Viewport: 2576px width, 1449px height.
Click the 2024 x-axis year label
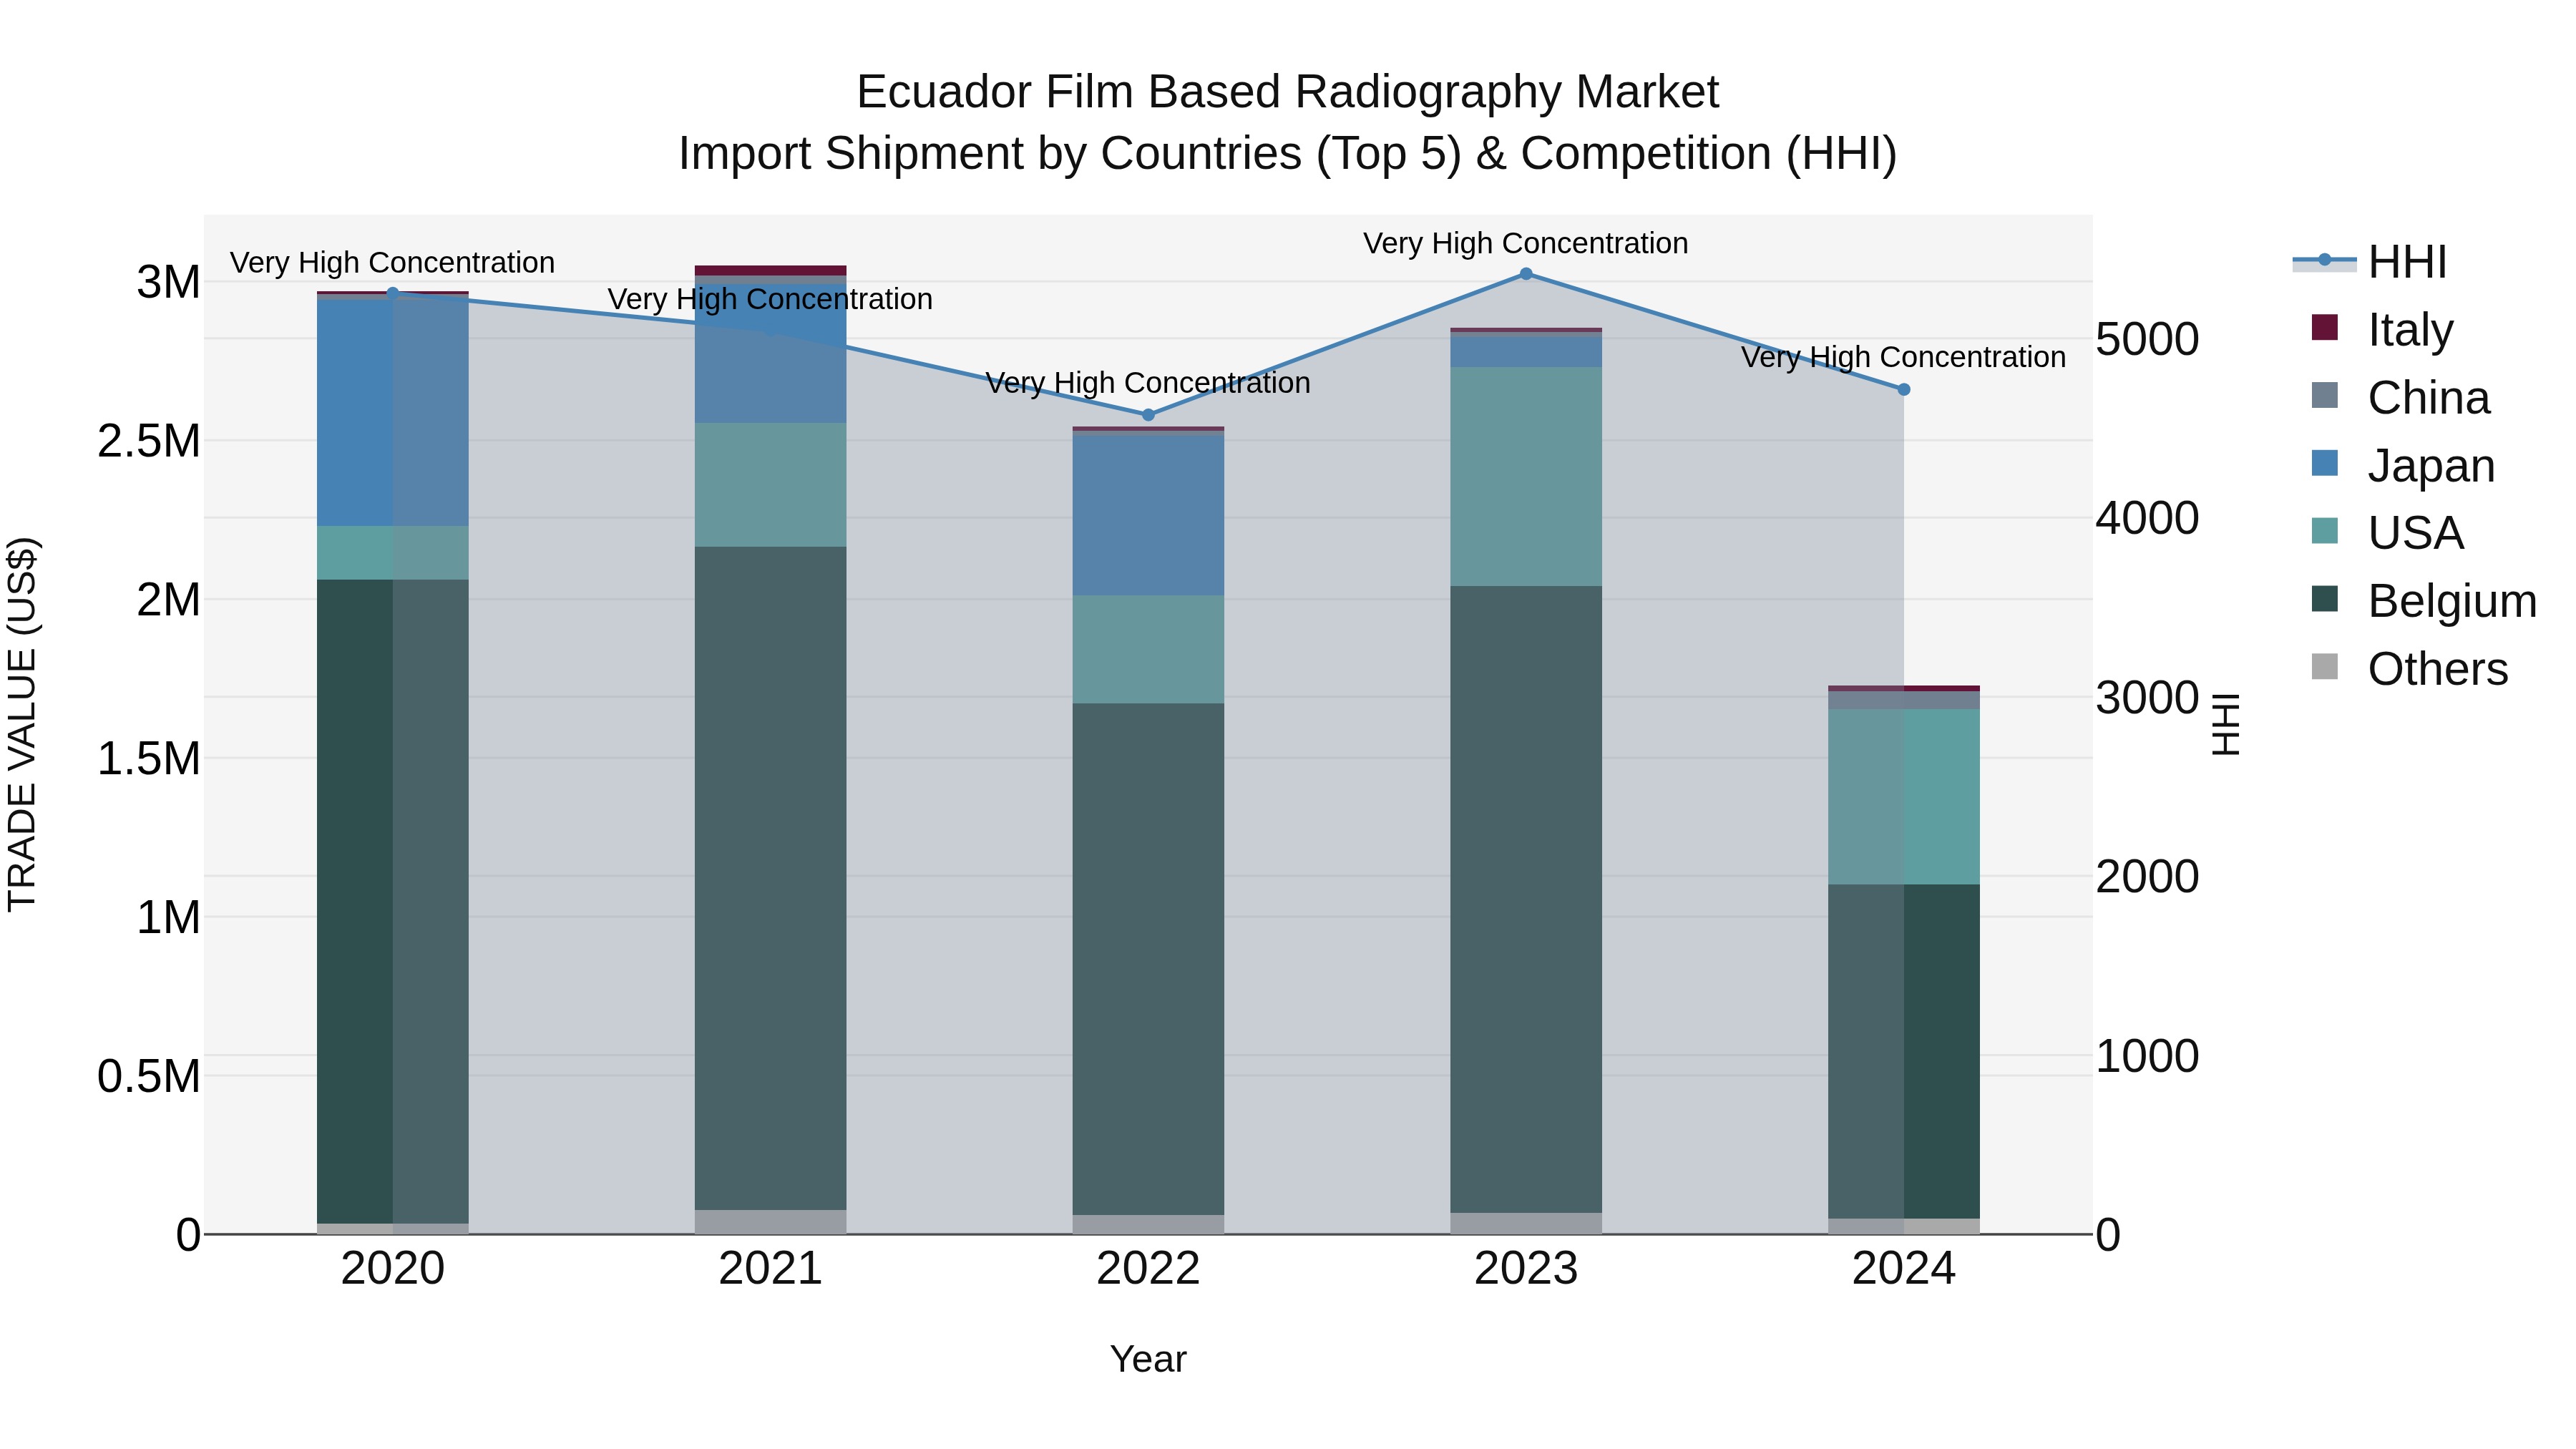pyautogui.click(x=1904, y=1269)
